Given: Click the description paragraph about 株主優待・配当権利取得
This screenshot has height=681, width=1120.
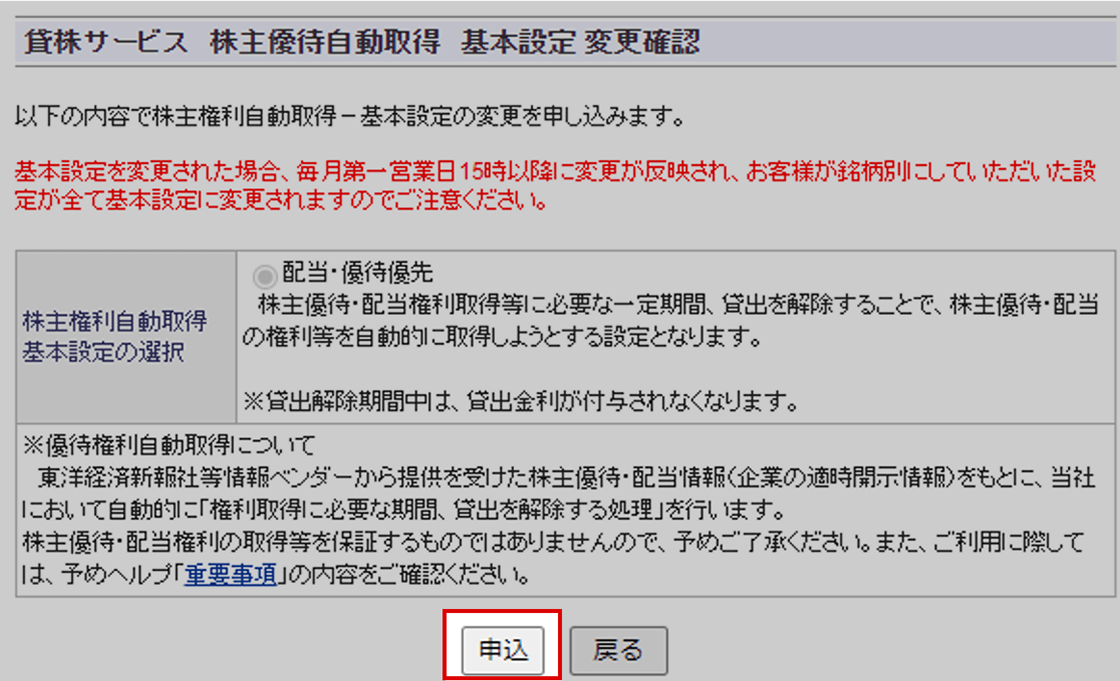Looking at the screenshot, I should [670, 320].
